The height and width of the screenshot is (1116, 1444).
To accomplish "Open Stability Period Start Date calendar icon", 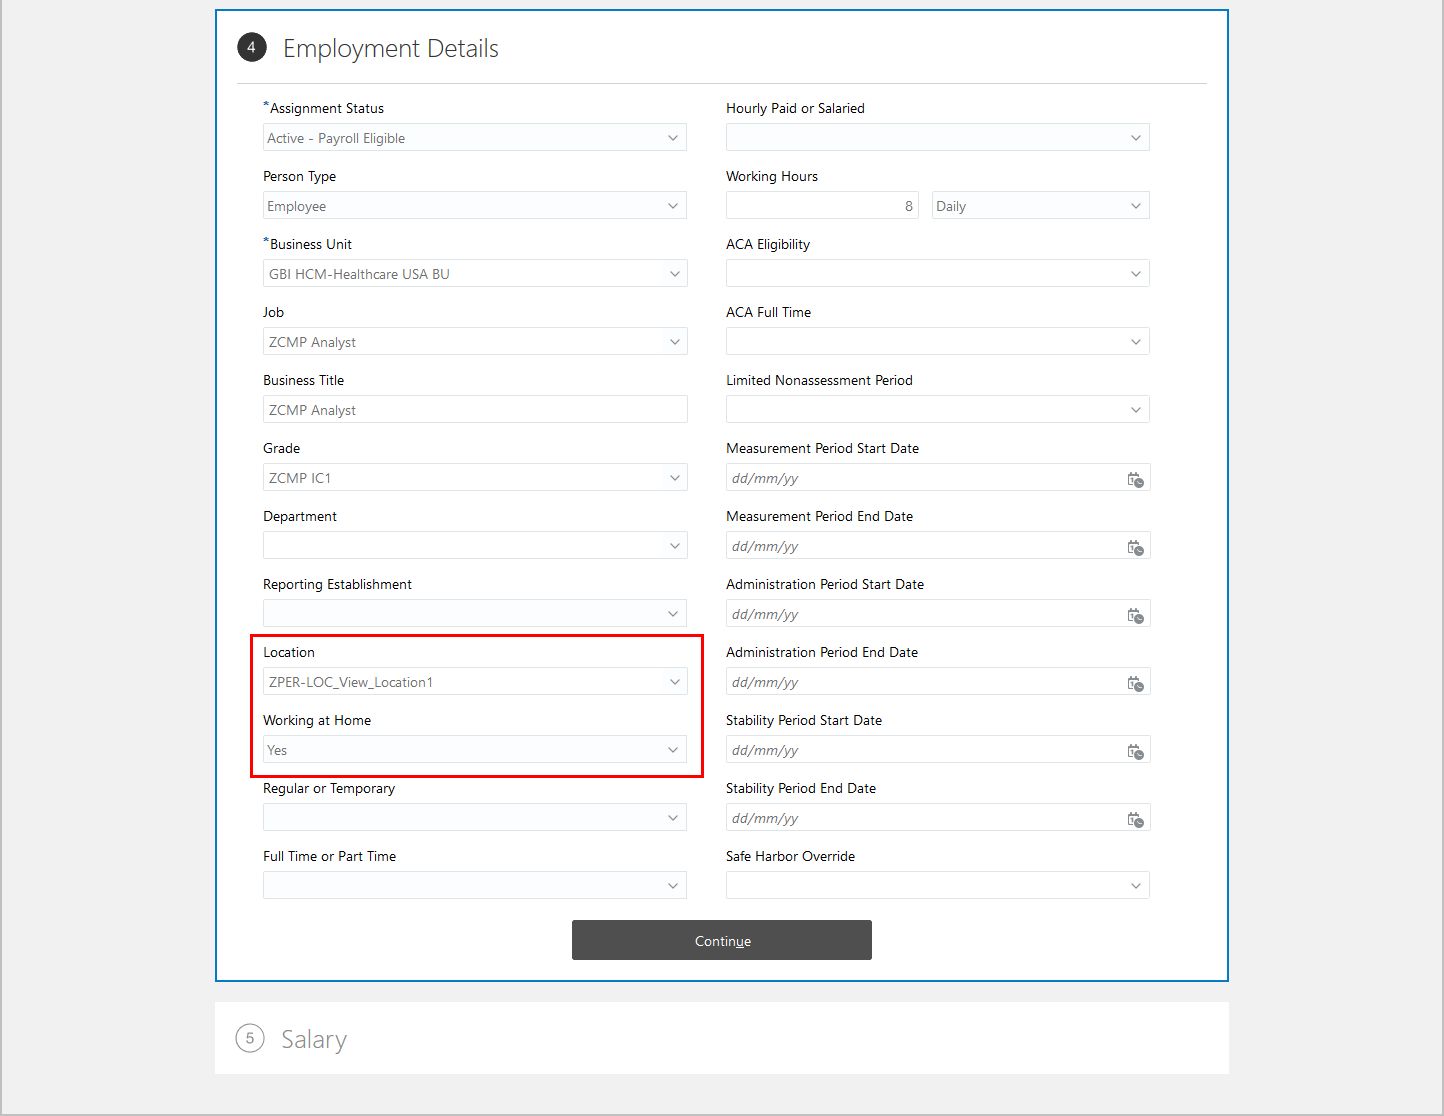I will 1135,751.
